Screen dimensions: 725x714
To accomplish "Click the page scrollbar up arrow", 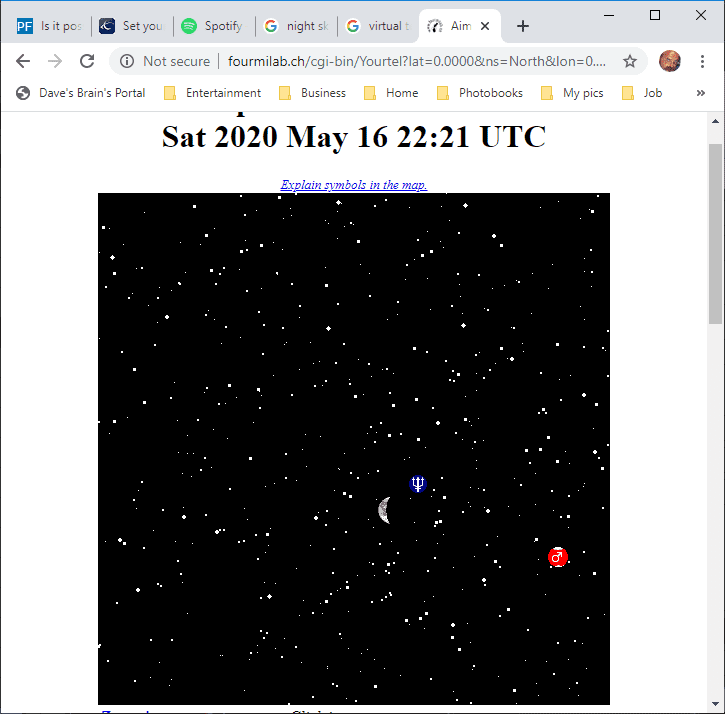I will [x=715, y=121].
